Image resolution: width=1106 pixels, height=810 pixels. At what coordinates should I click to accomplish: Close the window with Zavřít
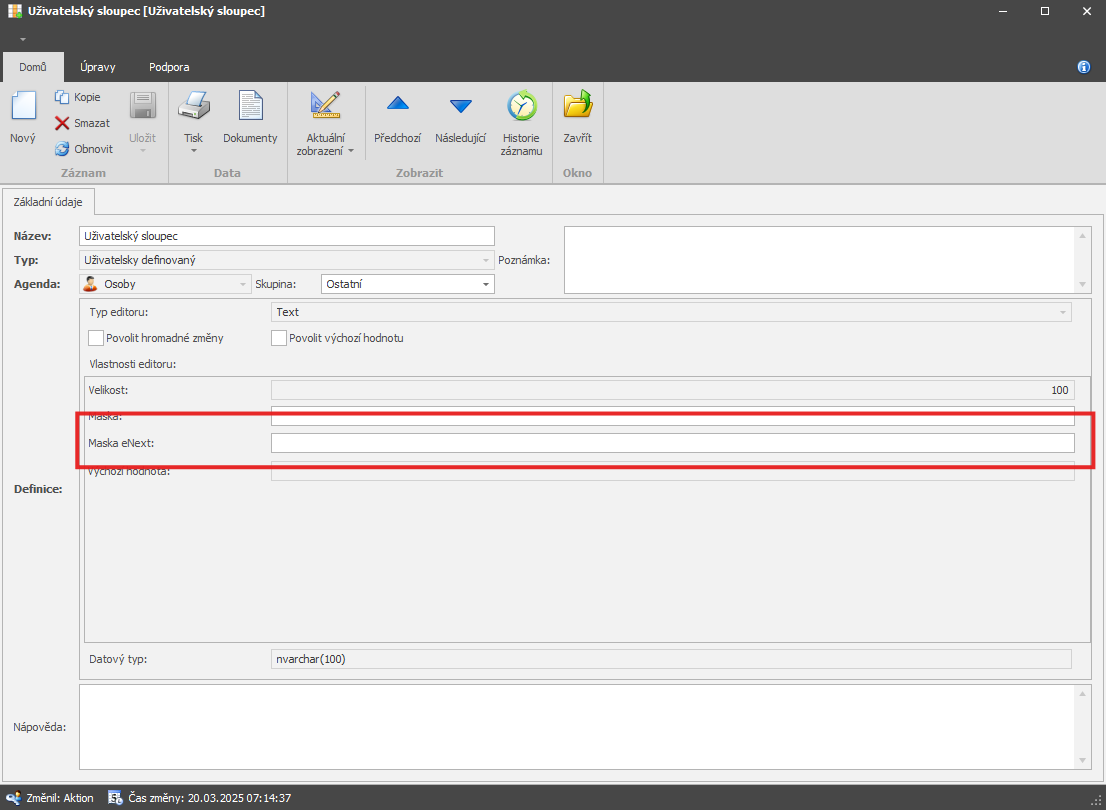(578, 118)
